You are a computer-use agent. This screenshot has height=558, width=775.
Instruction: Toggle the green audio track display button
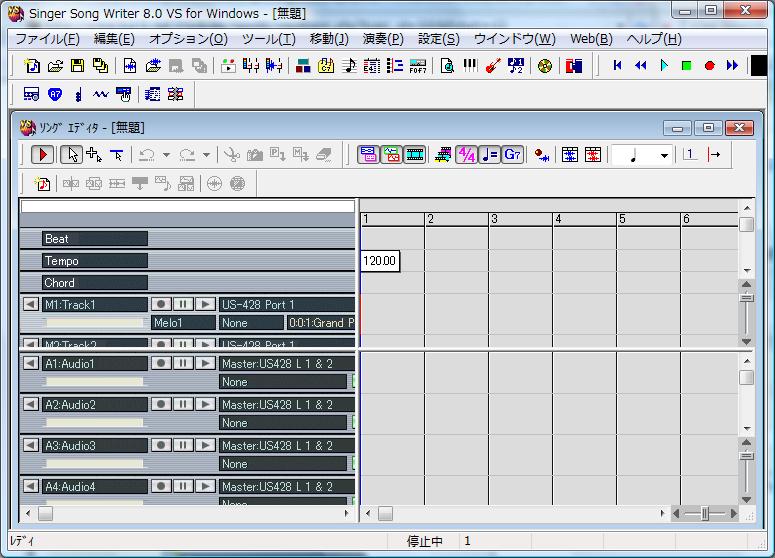(x=391, y=155)
